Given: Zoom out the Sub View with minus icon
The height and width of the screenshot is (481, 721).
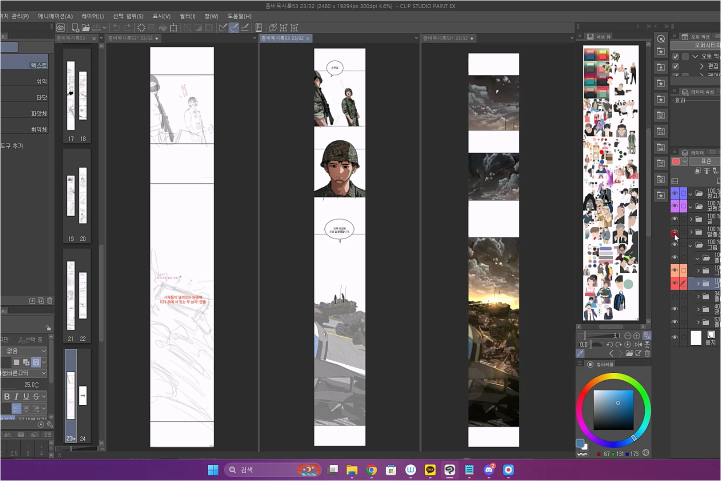Looking at the screenshot, I should 628,336.
